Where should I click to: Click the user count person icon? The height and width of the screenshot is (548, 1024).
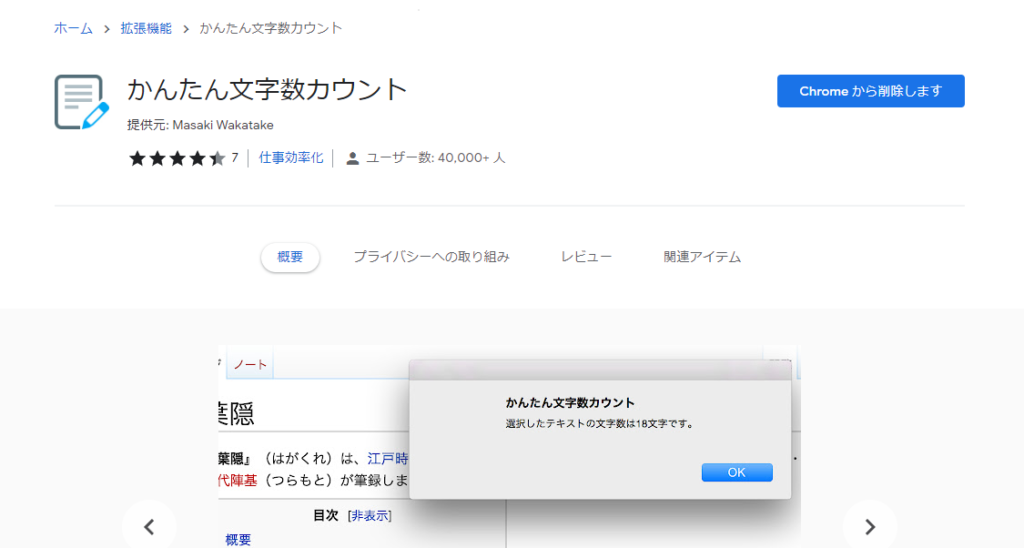pos(352,158)
